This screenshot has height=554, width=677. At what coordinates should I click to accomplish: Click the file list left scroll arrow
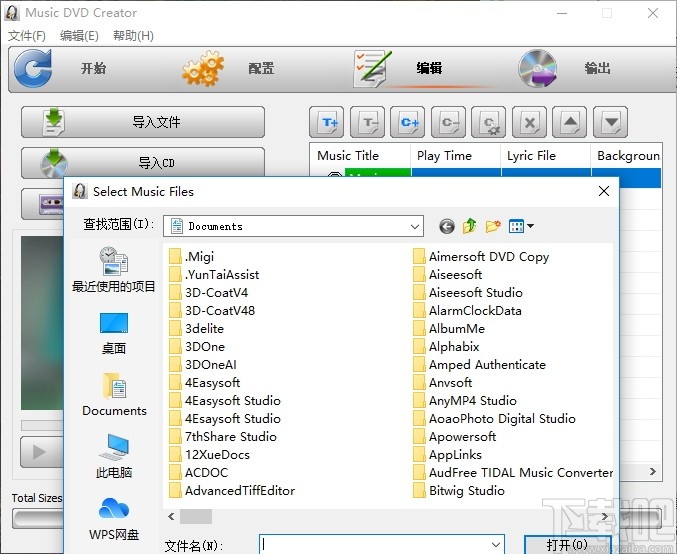pos(171,516)
